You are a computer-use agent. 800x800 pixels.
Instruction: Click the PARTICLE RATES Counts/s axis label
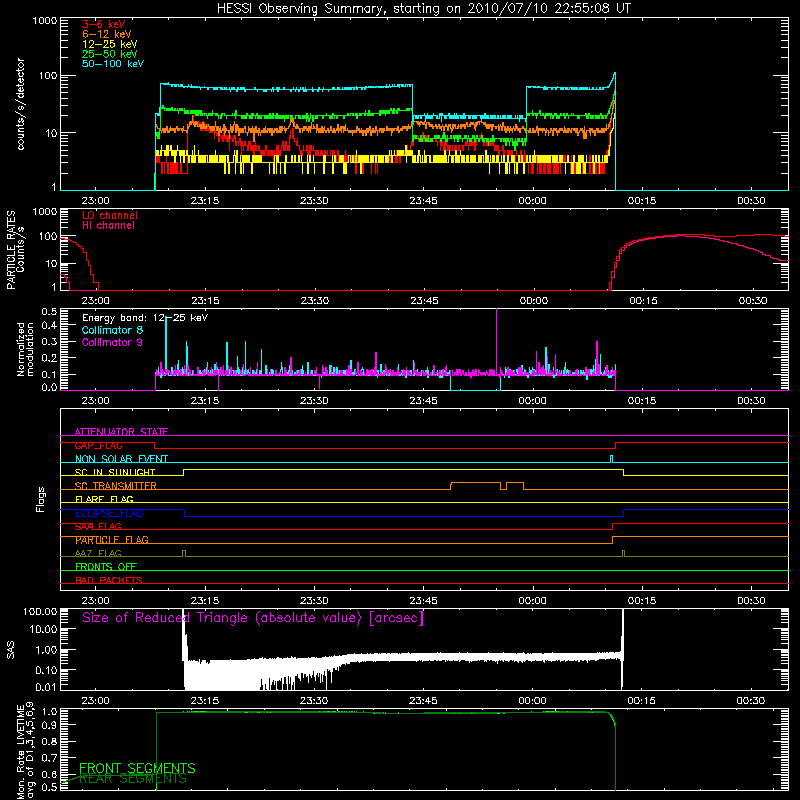click(x=15, y=250)
